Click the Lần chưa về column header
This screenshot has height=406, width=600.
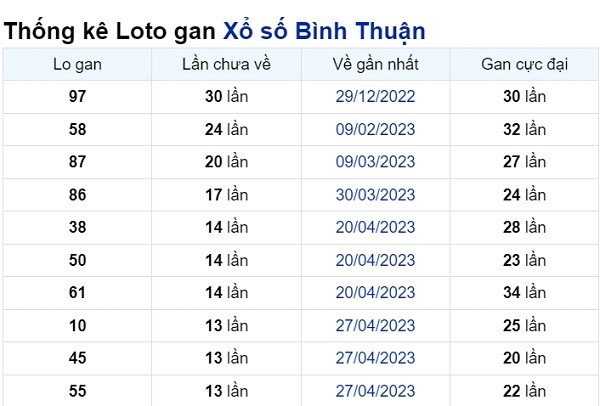coord(227,64)
